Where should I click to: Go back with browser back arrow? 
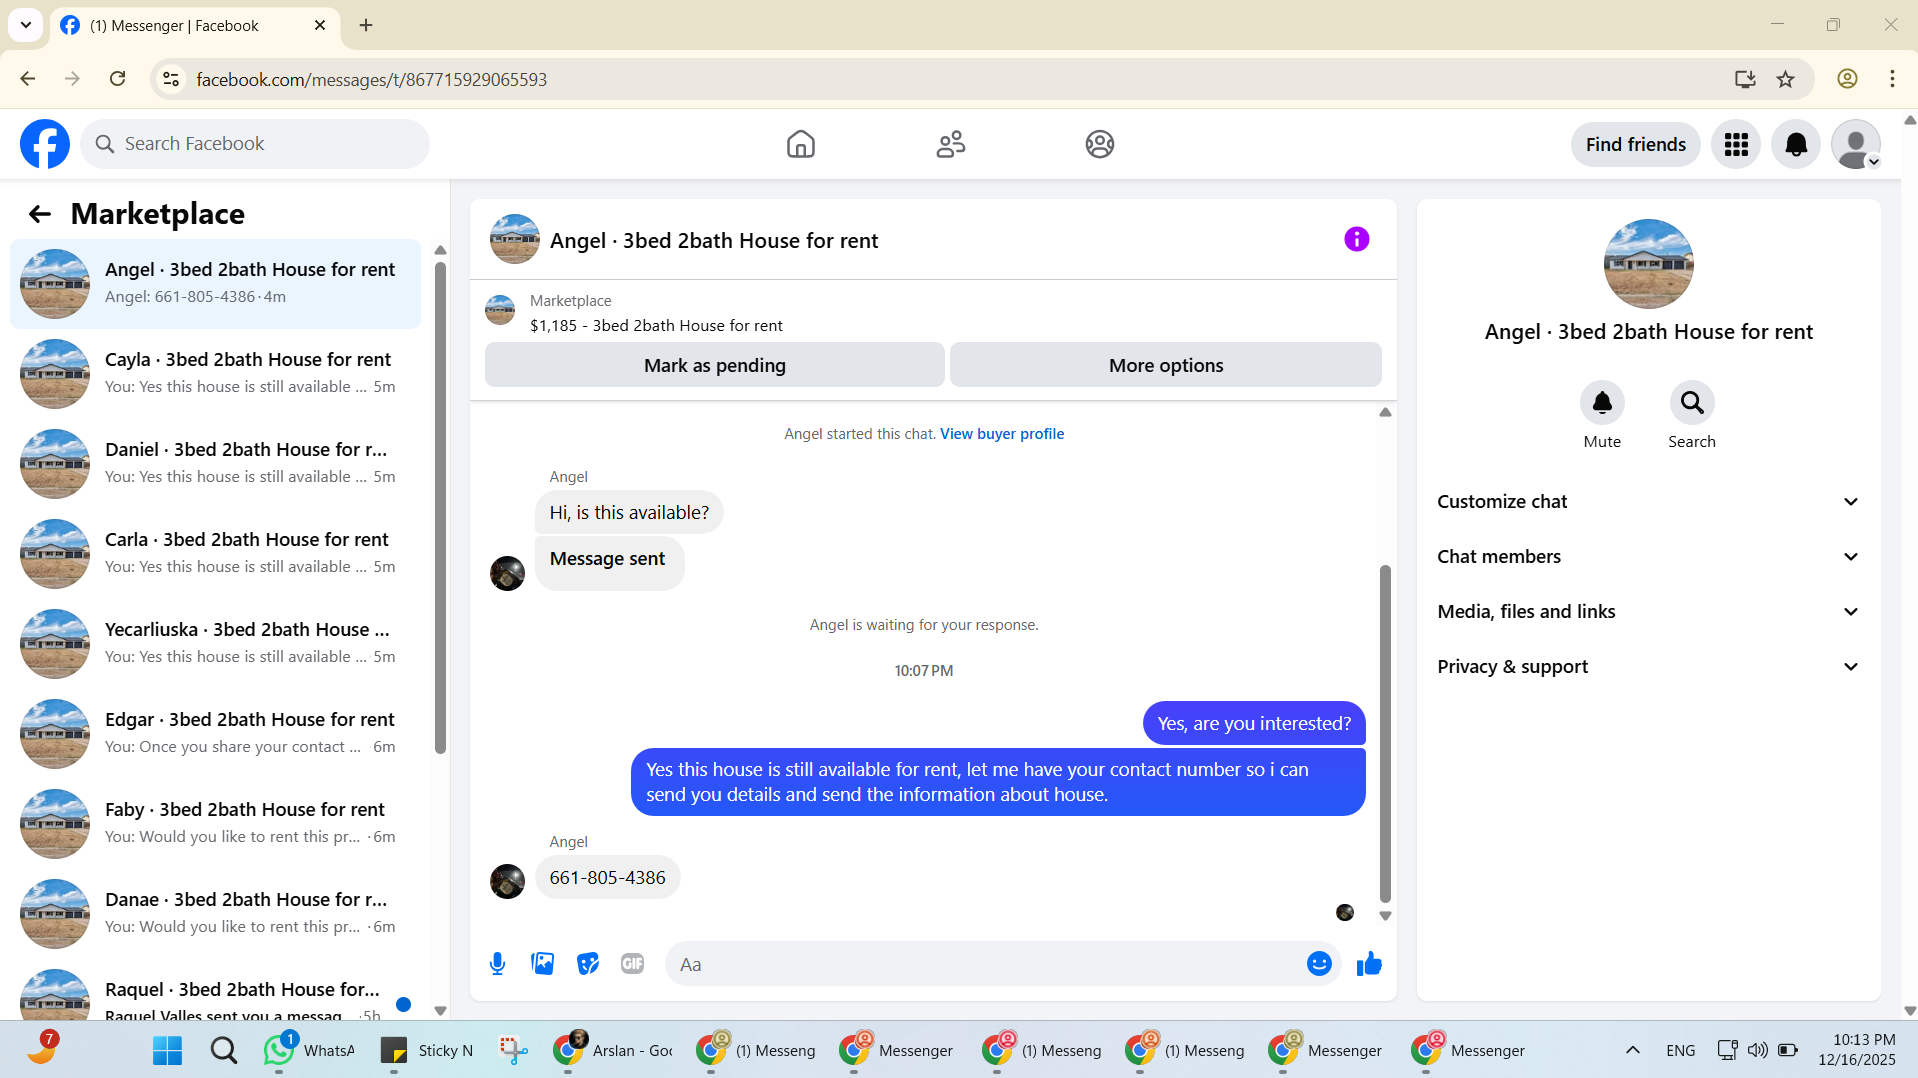tap(28, 79)
